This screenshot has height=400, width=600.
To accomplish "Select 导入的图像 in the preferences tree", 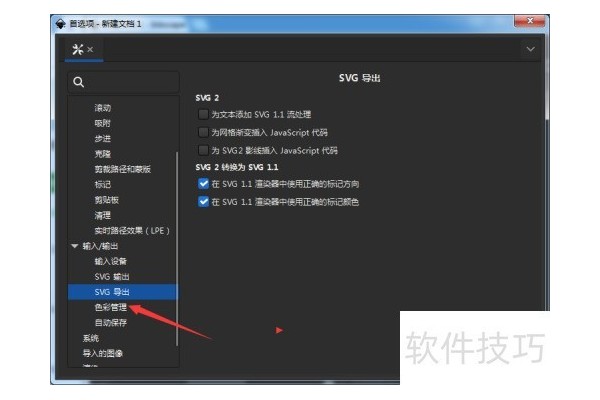I will pos(103,353).
